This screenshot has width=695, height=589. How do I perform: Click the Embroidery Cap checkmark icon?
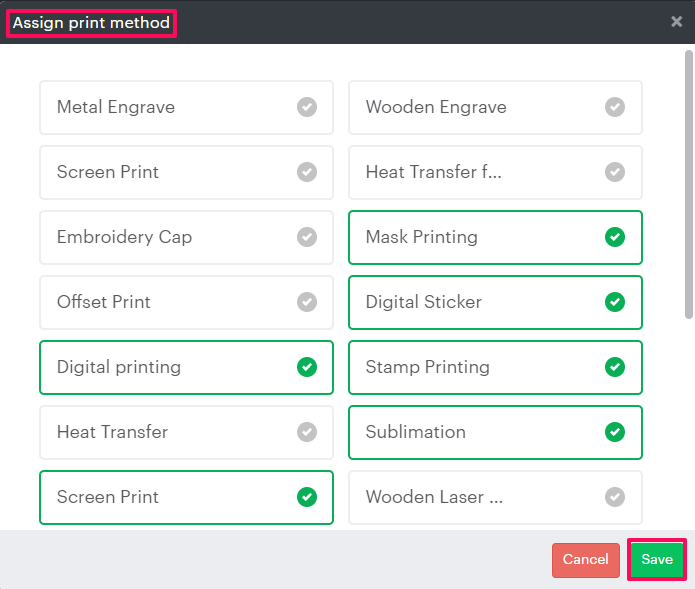coord(307,237)
